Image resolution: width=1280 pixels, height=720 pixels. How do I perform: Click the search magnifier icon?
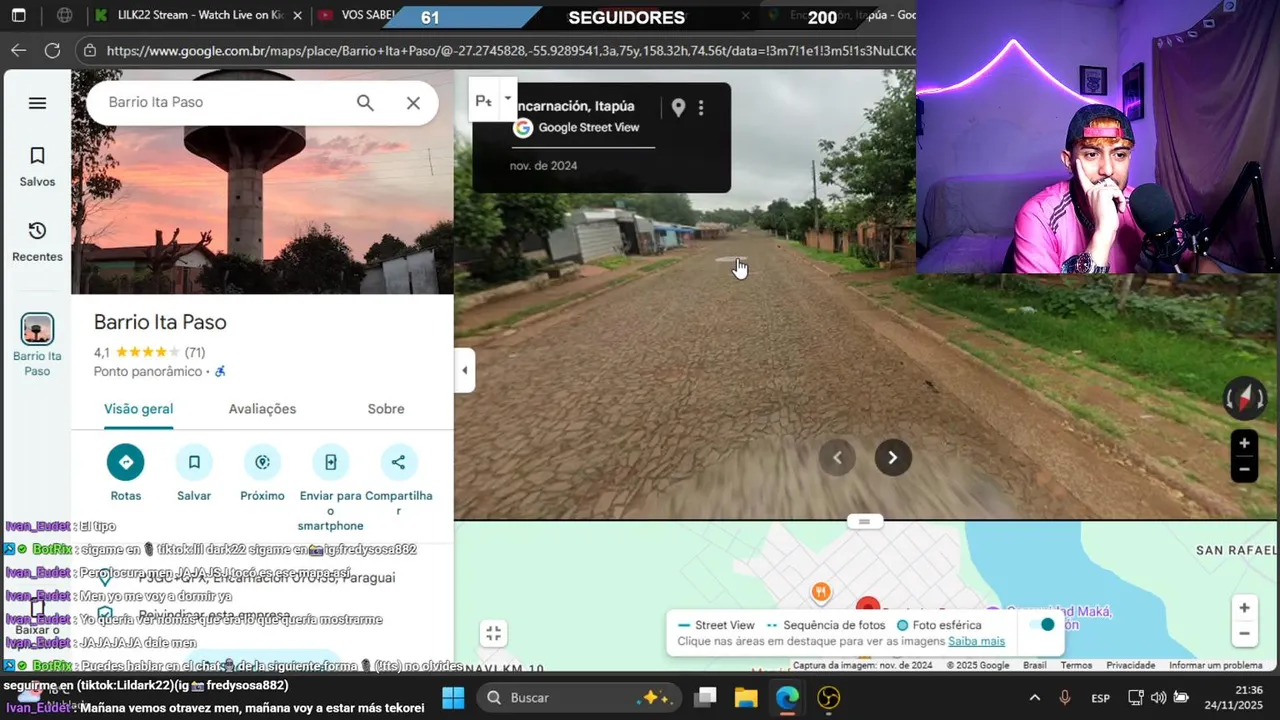coord(365,103)
